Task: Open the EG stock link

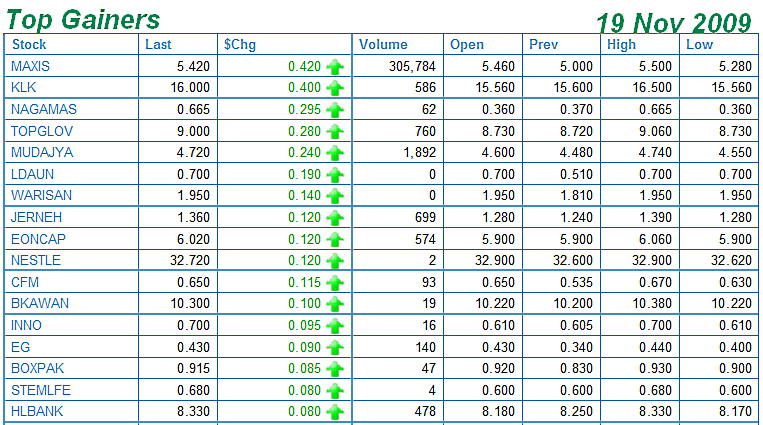Action: (20, 347)
